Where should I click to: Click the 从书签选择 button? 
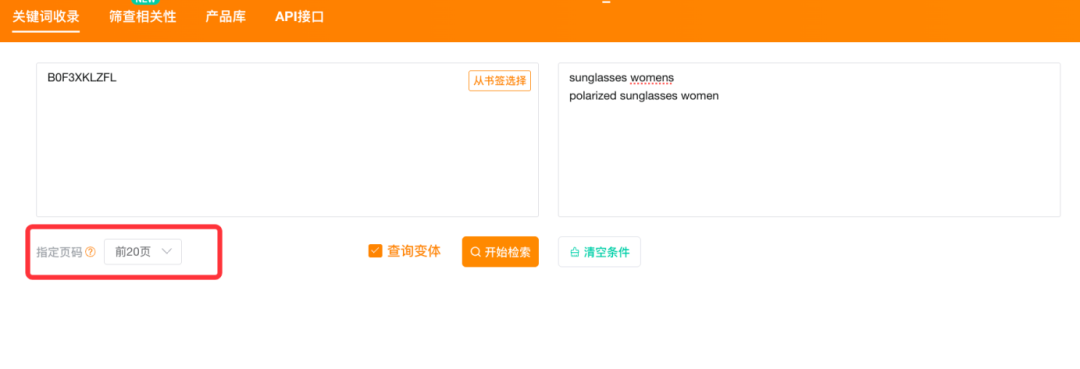pyautogui.click(x=499, y=81)
